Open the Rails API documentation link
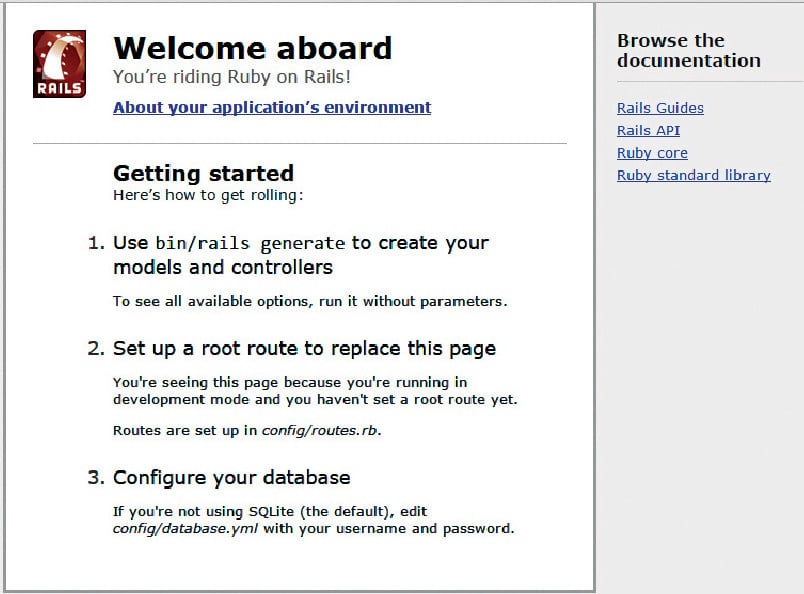This screenshot has height=594, width=804. tap(648, 131)
